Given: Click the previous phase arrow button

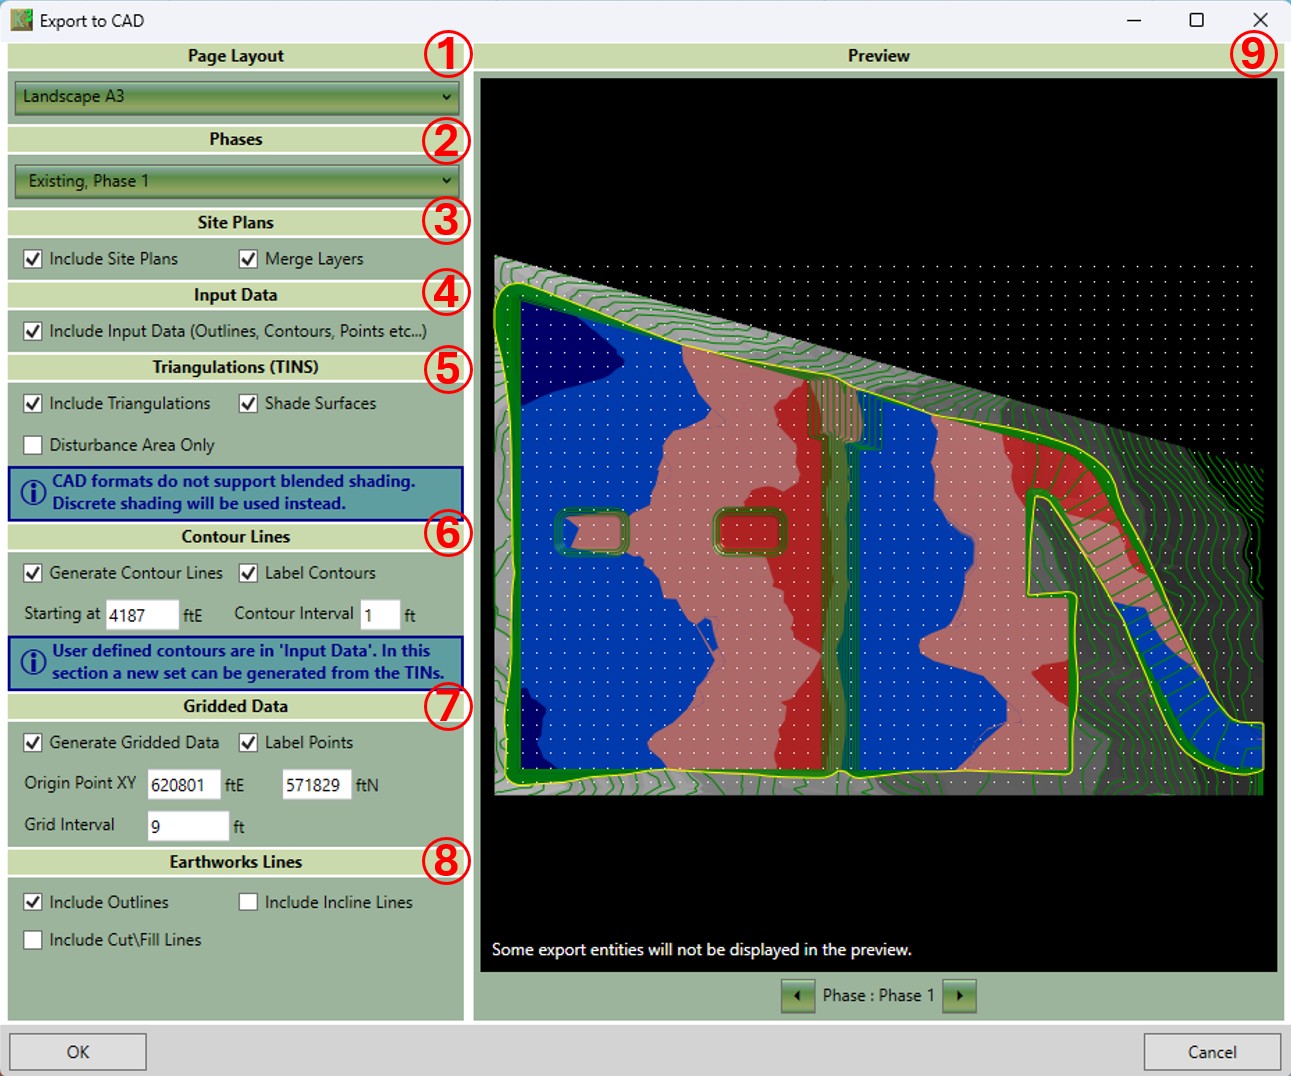Looking at the screenshot, I should tap(797, 996).
